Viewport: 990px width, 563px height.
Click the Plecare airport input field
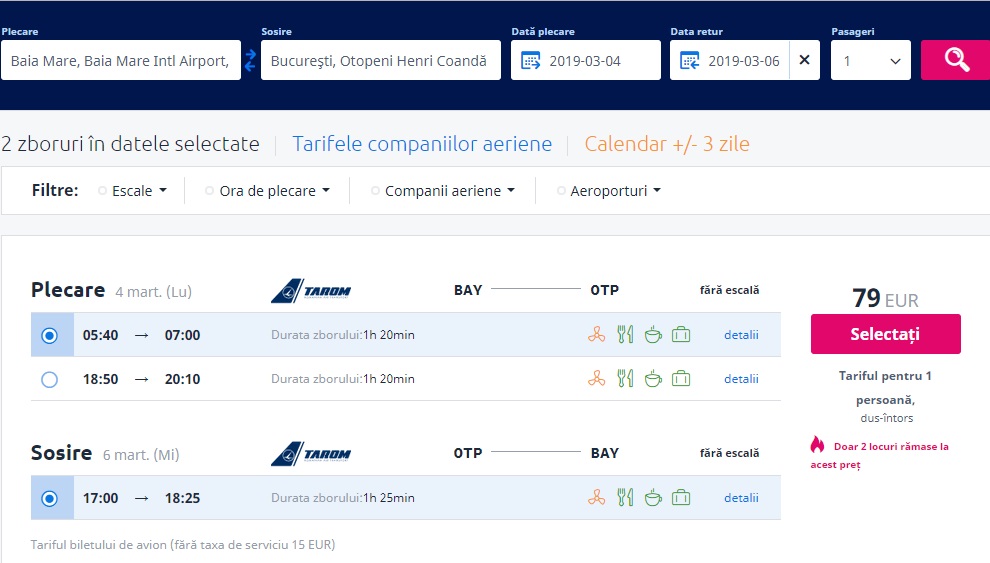pos(120,61)
